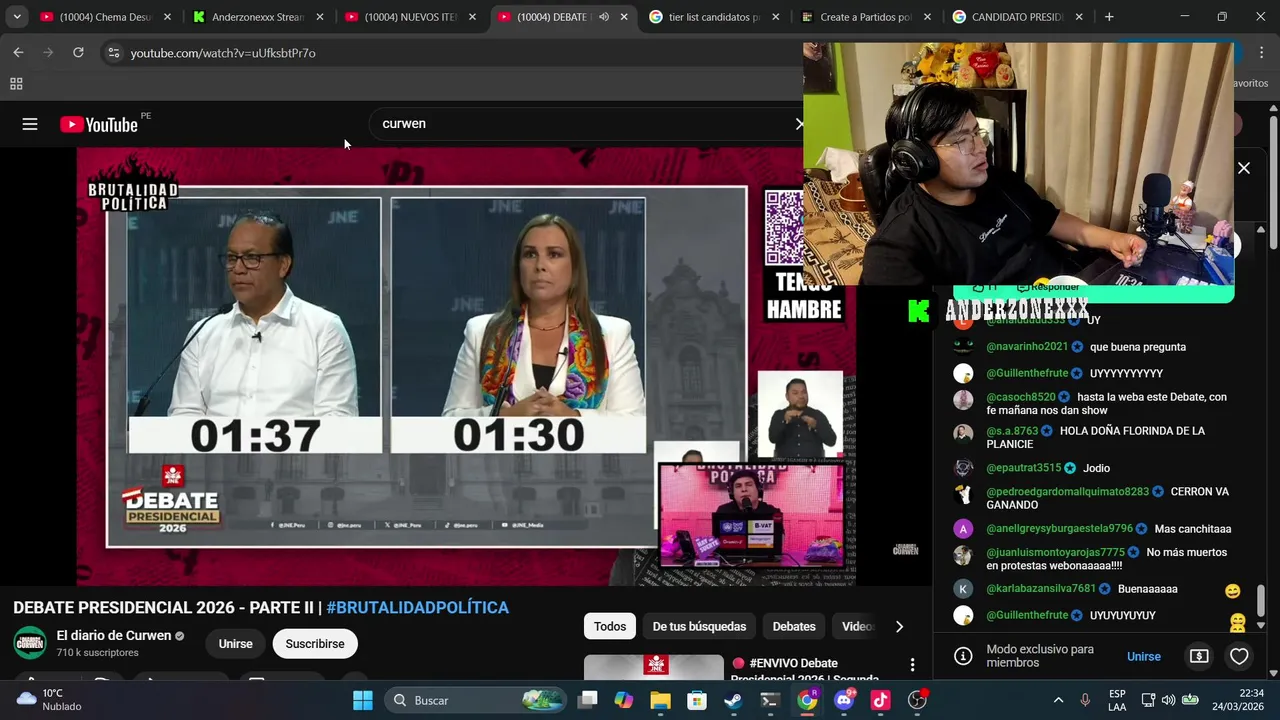The height and width of the screenshot is (720, 1280).
Task: Click Unirse in the members-only chat footer
Action: [x=1144, y=657]
